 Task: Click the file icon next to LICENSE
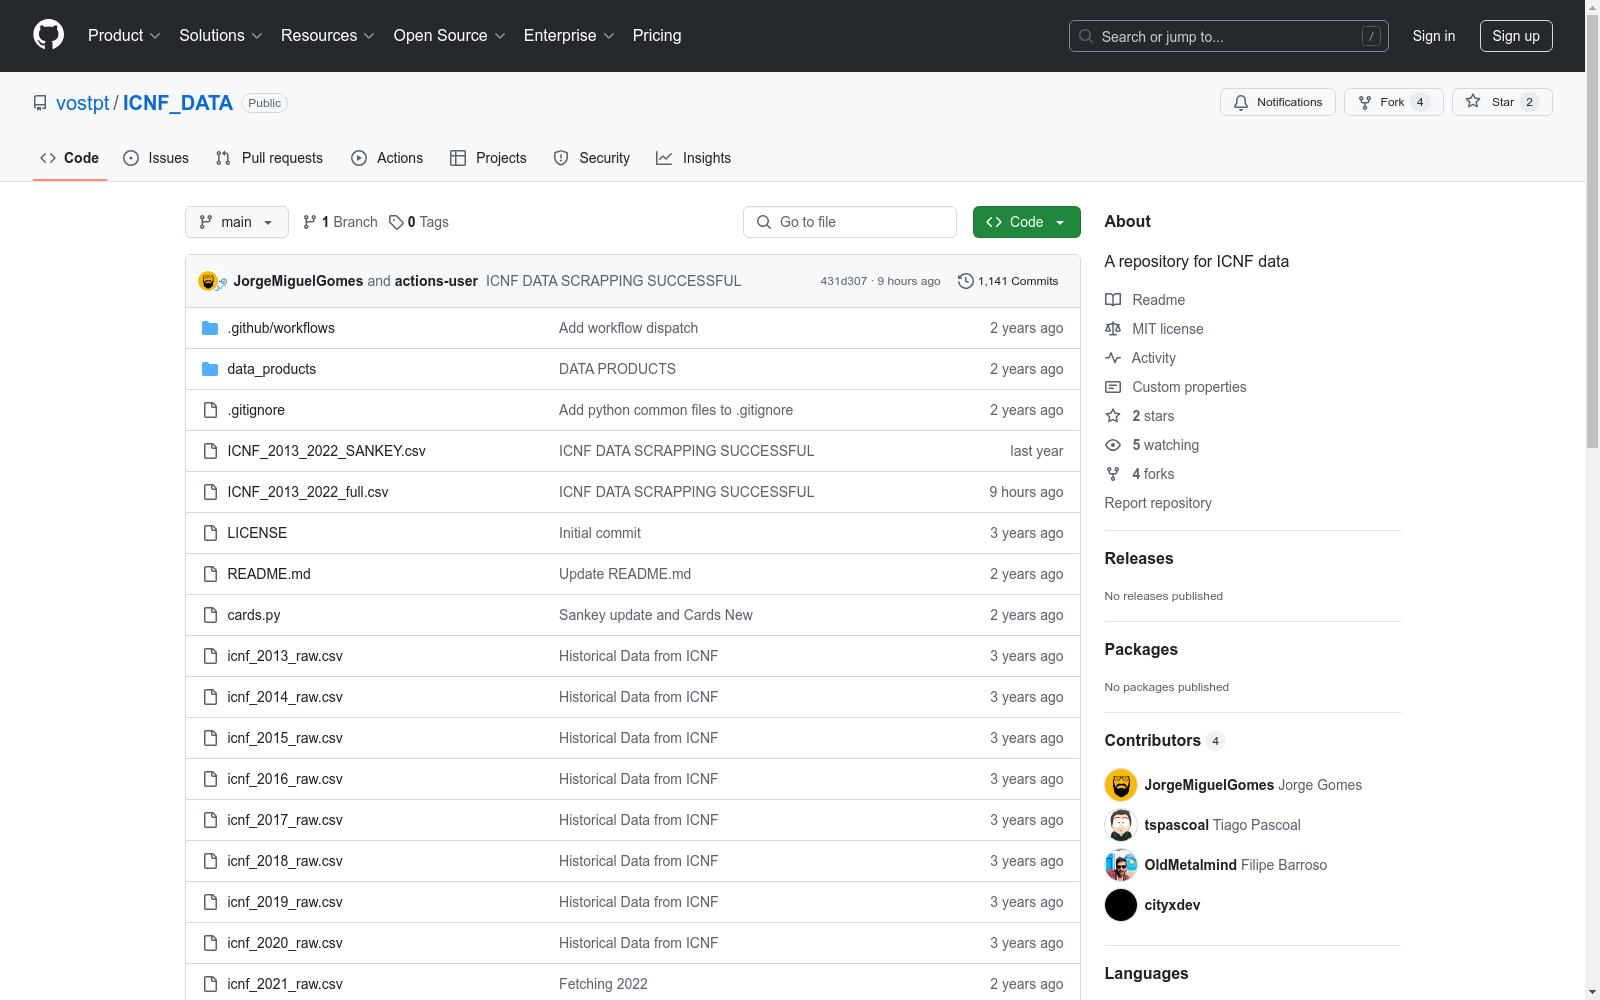pyautogui.click(x=210, y=533)
